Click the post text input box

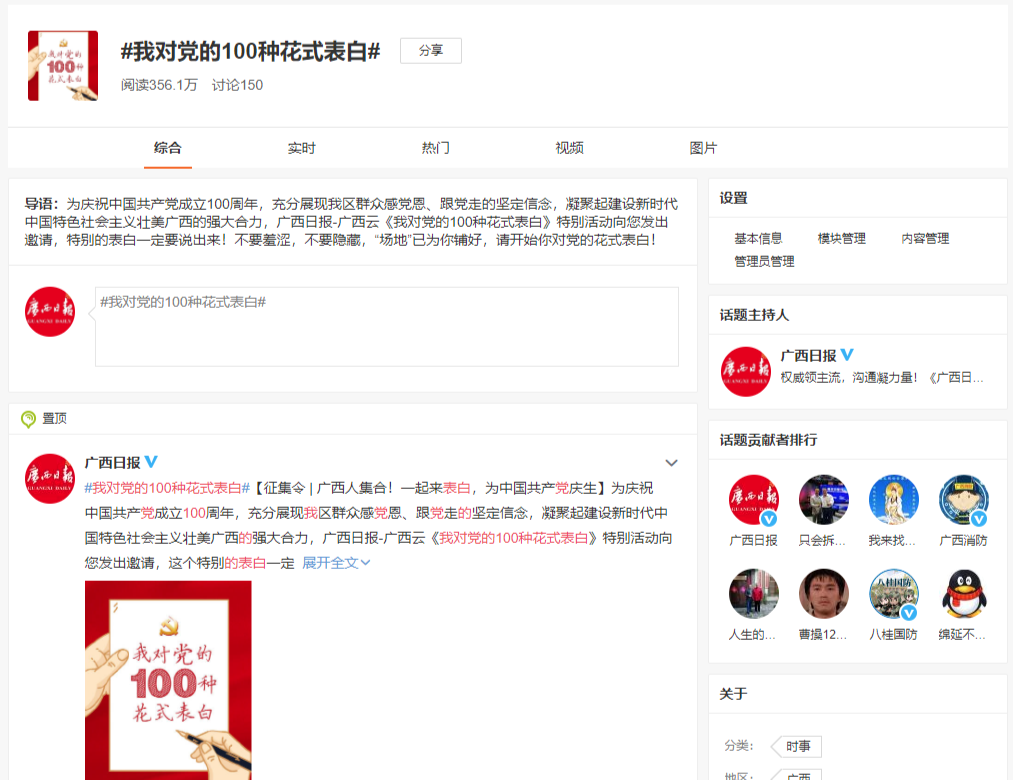click(x=387, y=327)
